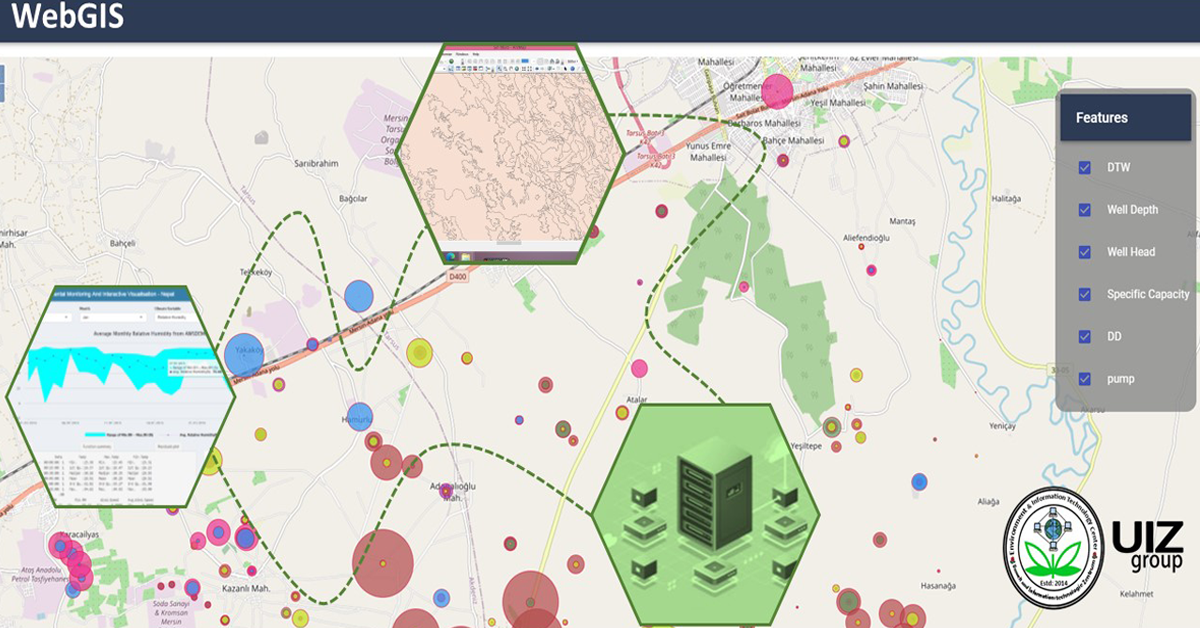The height and width of the screenshot is (628, 1200).
Task: Disable the Well Head layer checkbox
Action: pos(1084,252)
